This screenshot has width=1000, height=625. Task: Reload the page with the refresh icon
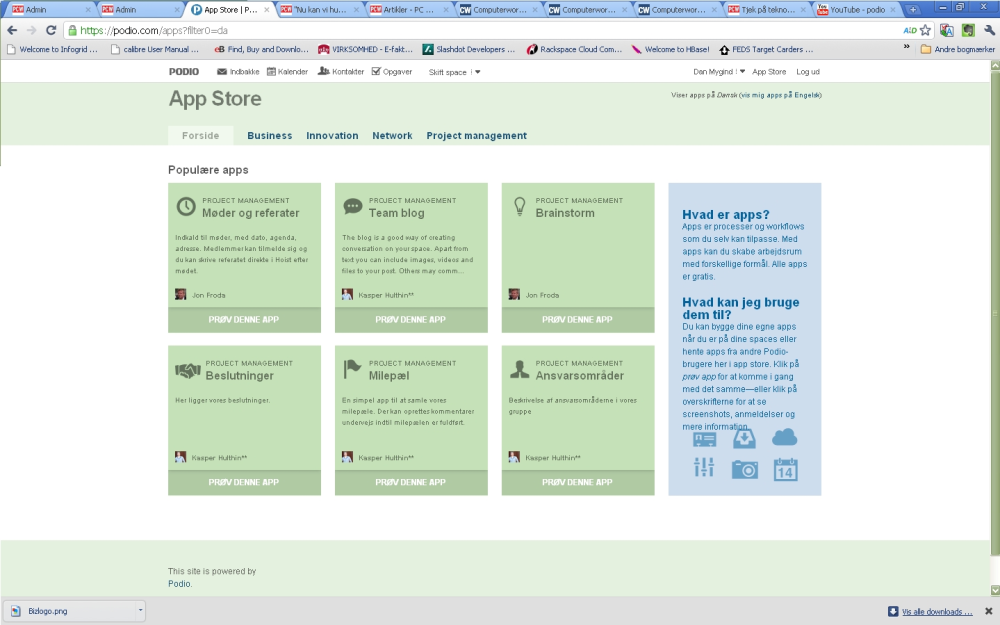51,30
